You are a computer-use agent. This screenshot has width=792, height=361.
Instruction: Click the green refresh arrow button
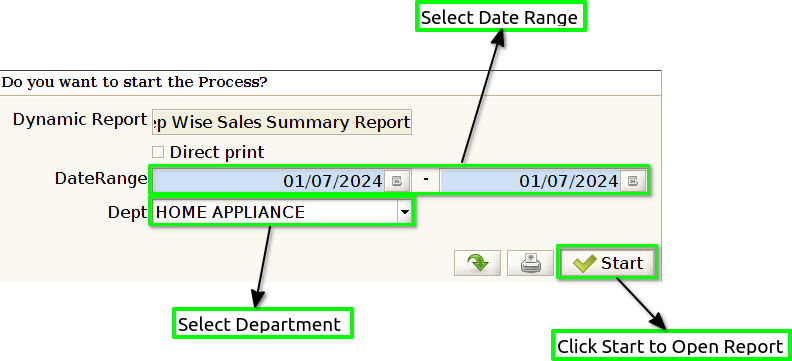477,263
